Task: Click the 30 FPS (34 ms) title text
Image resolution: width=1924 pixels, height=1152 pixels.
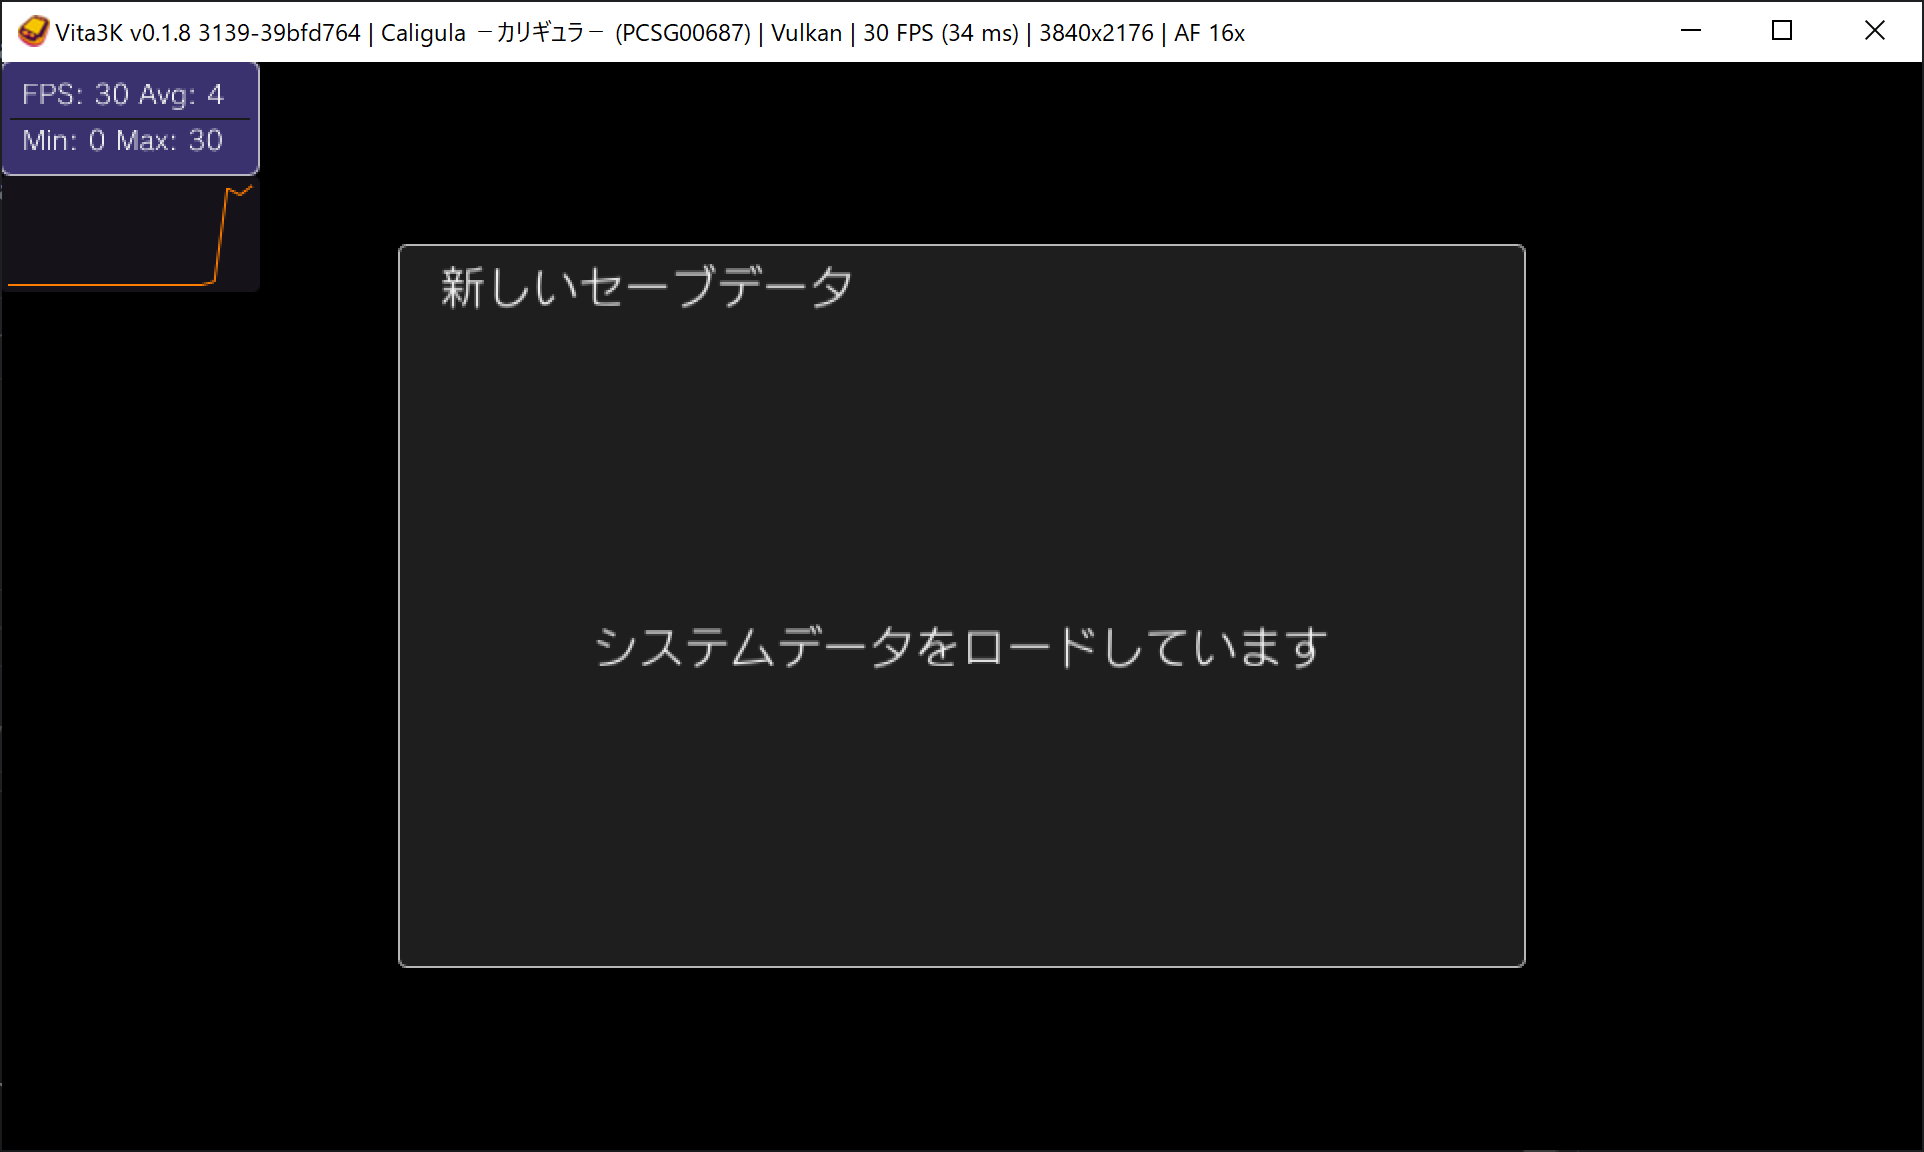Action: pyautogui.click(x=940, y=33)
